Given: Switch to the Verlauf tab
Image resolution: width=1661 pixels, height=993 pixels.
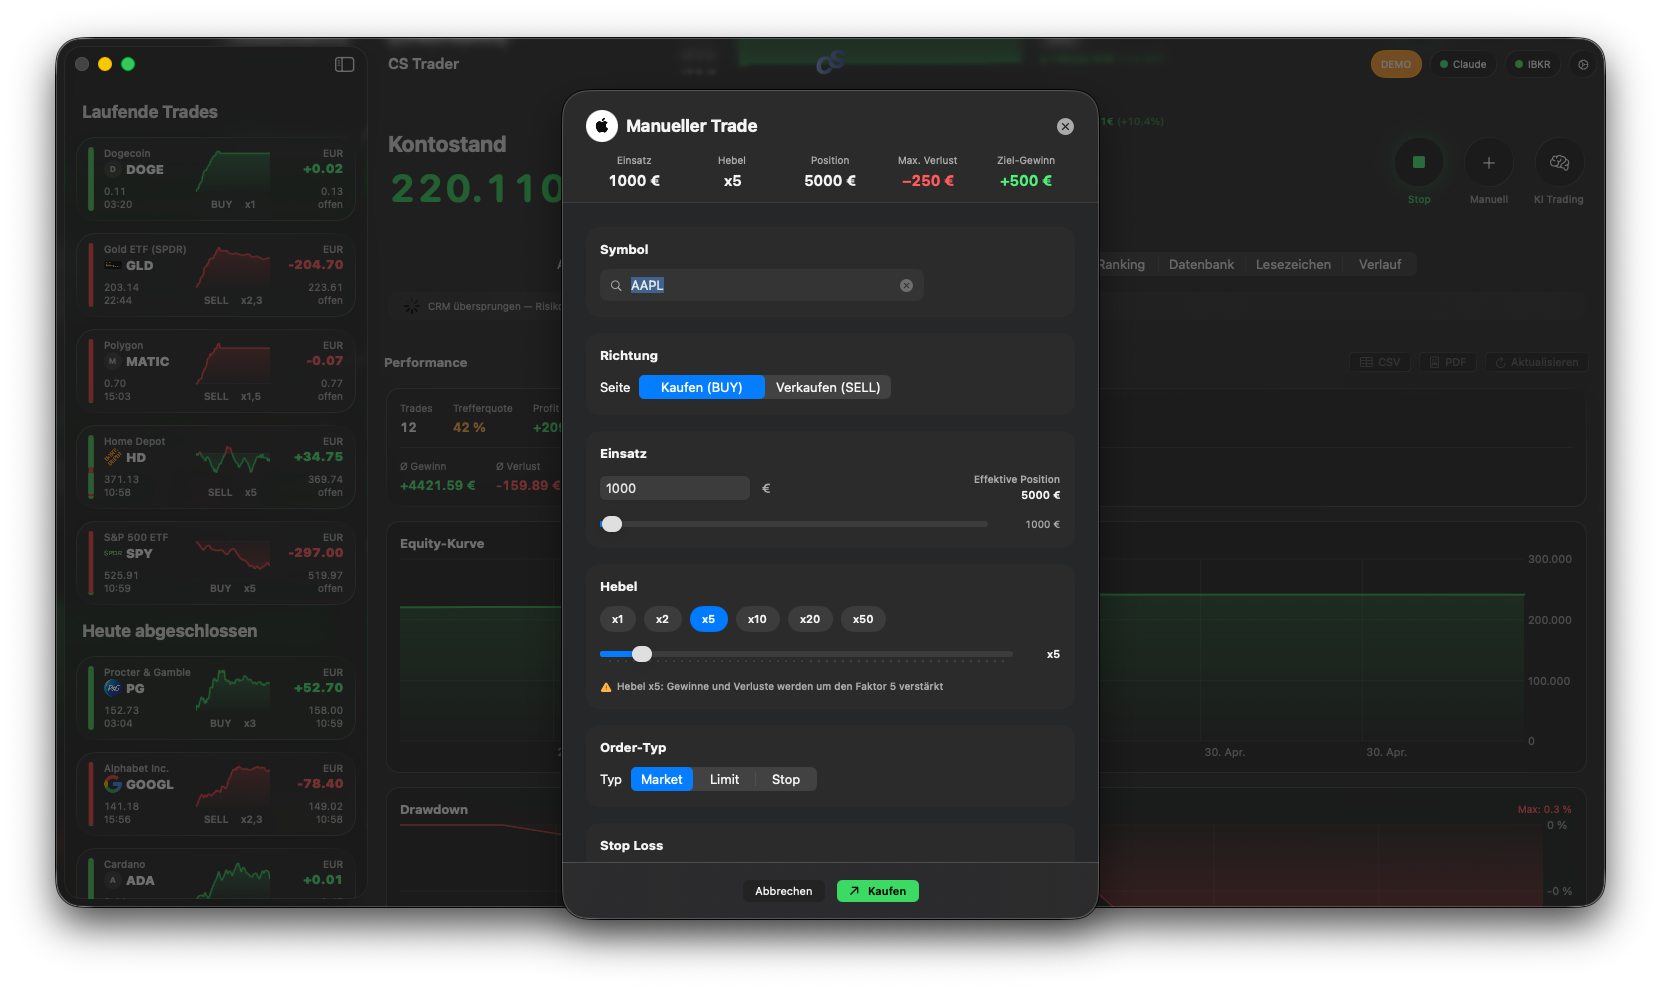Looking at the screenshot, I should (1379, 264).
